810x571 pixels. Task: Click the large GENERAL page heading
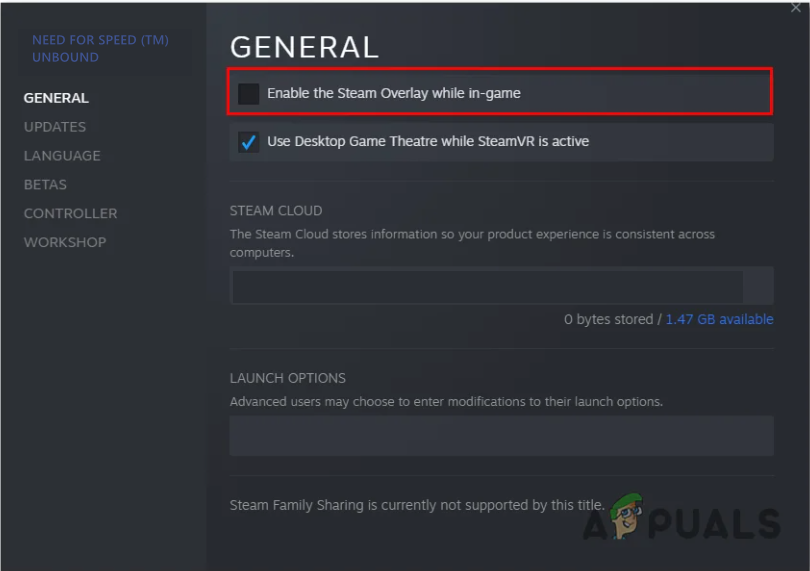click(304, 47)
